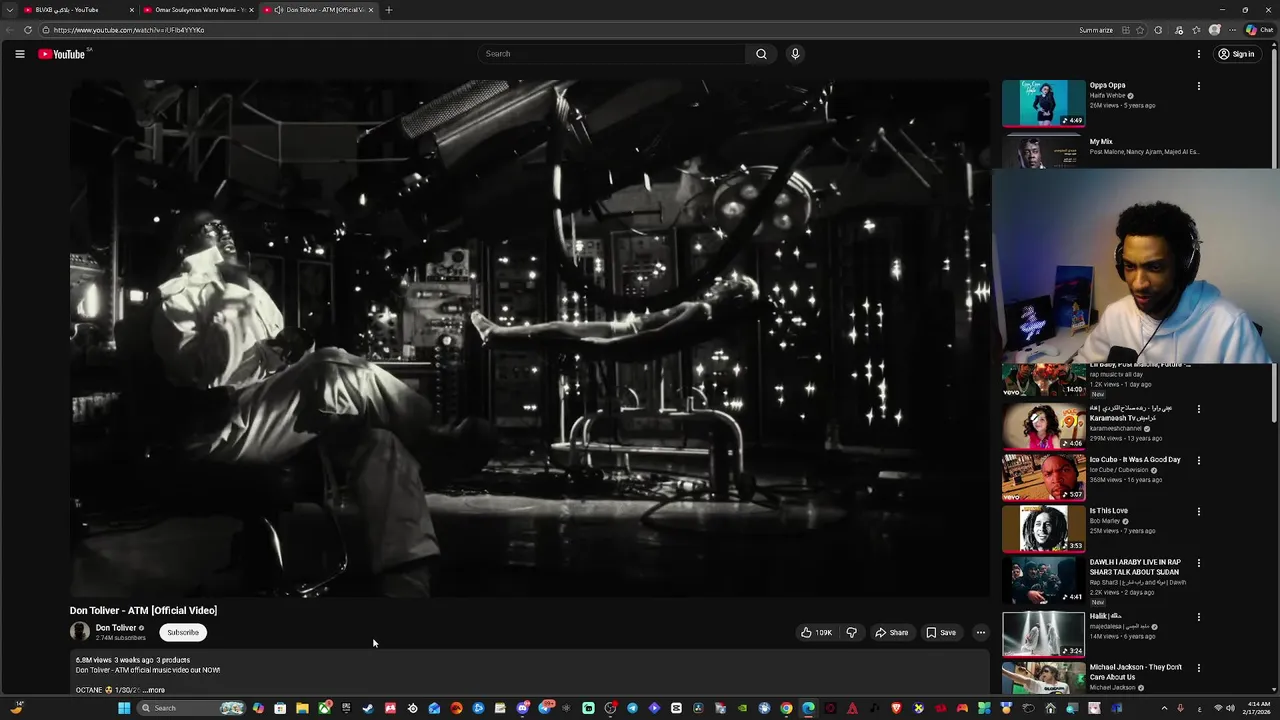
Task: Open Dawlh I Araby Live in Rap Shar3 video
Action: [1043, 580]
